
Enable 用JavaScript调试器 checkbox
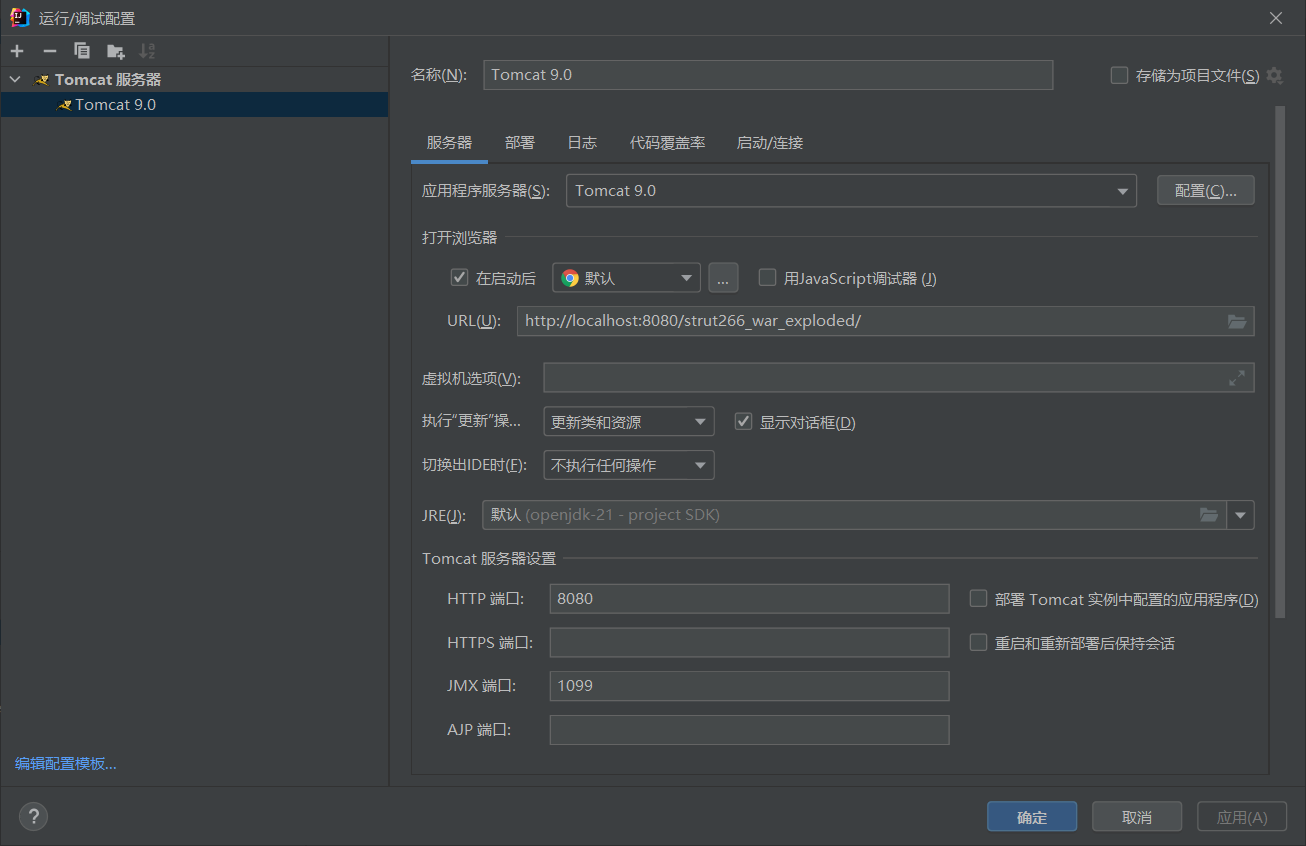pyautogui.click(x=767, y=278)
